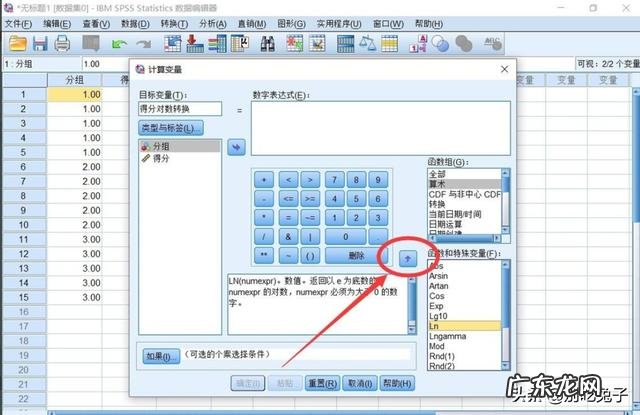Select the Exp function in list

pos(464,306)
